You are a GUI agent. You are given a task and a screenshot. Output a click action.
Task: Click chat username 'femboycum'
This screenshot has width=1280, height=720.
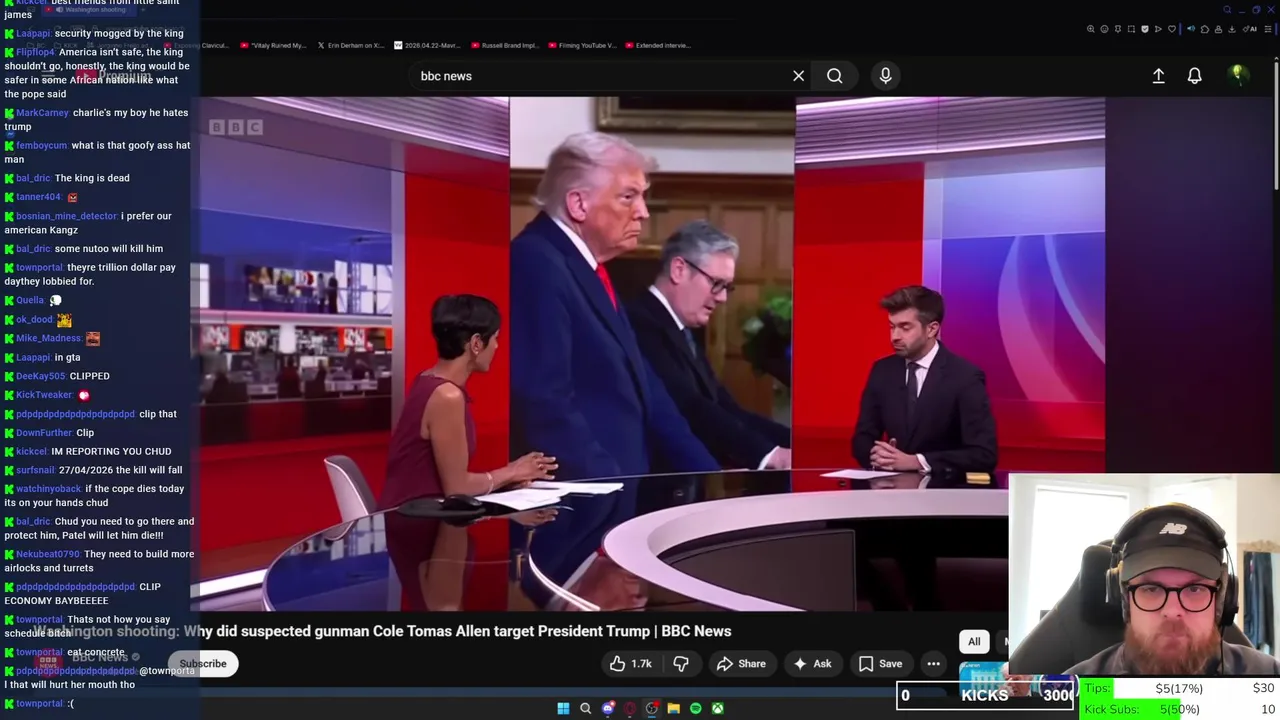42,146
